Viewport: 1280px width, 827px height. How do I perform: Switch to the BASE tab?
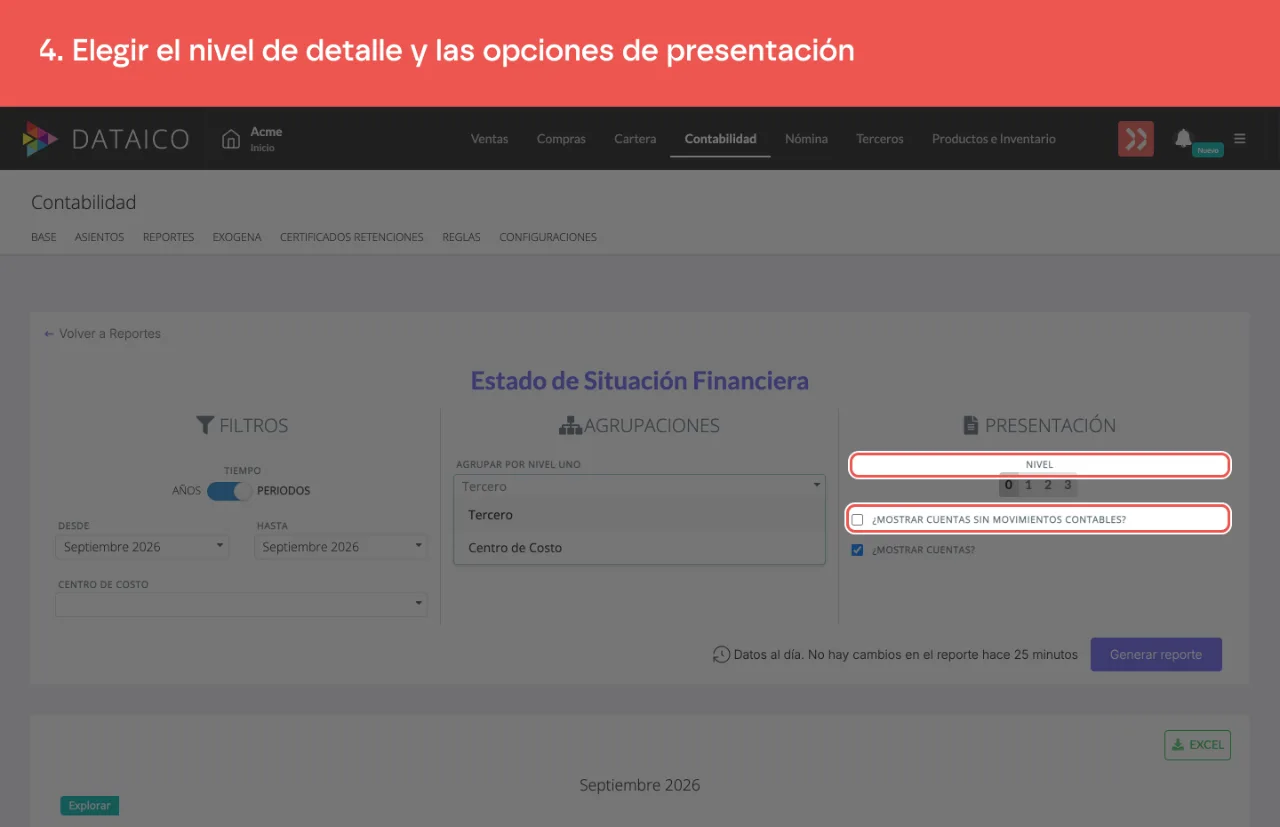(44, 238)
